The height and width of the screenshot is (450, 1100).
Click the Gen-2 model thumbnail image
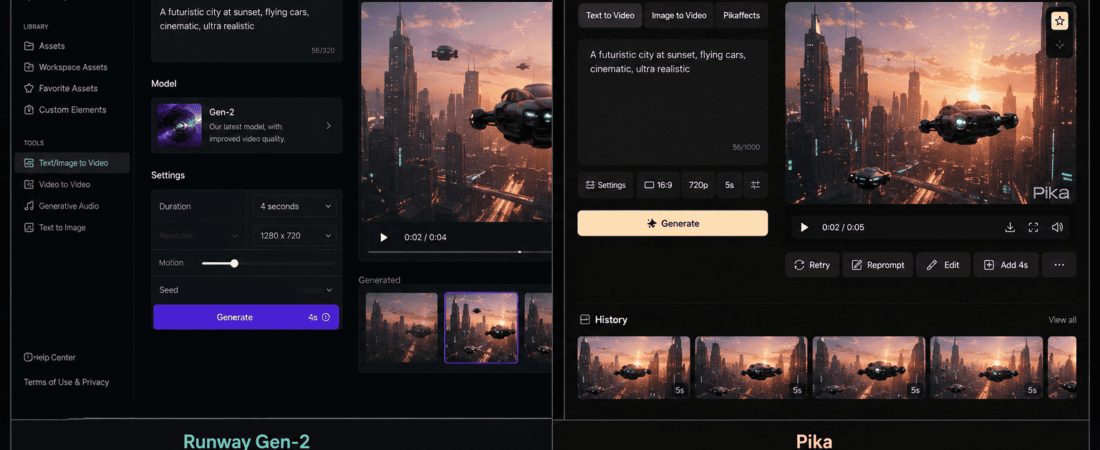180,126
